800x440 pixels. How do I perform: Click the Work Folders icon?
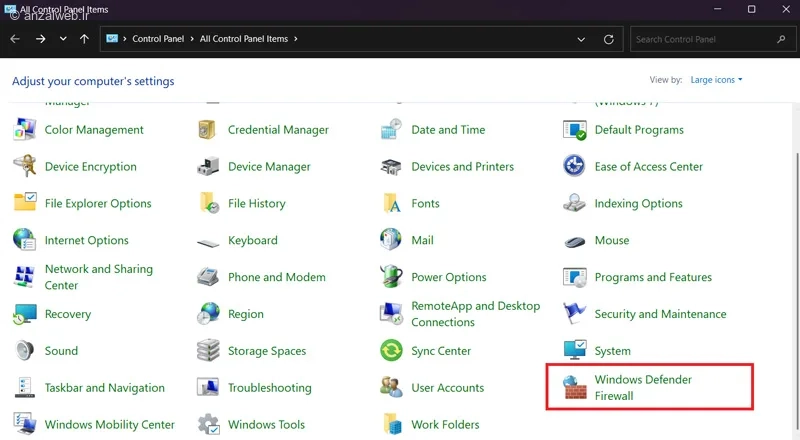pyautogui.click(x=392, y=424)
